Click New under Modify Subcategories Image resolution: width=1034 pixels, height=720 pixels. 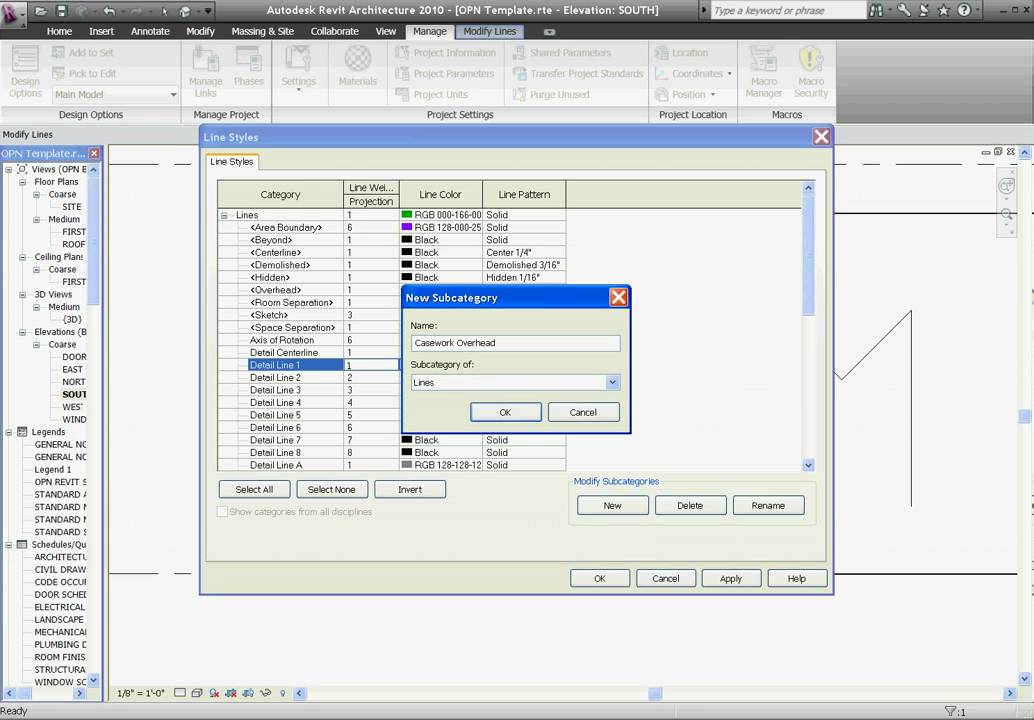coord(613,505)
